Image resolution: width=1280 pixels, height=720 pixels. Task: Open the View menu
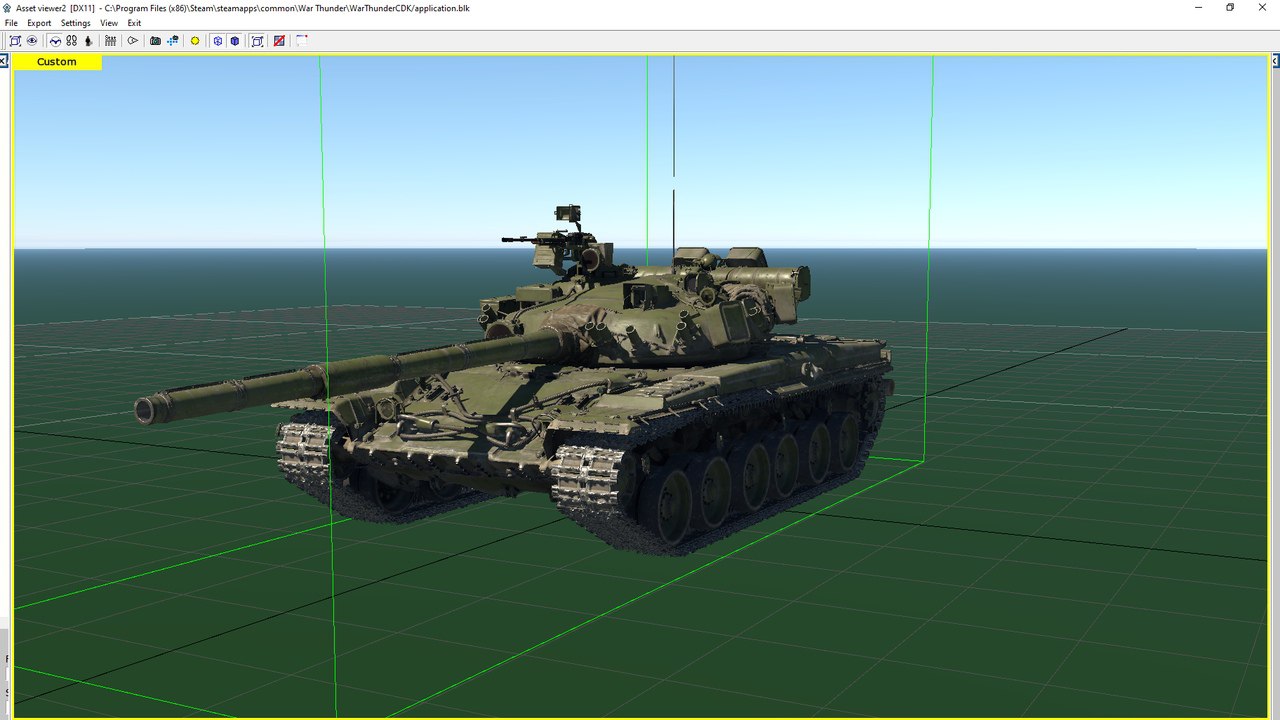pos(109,23)
